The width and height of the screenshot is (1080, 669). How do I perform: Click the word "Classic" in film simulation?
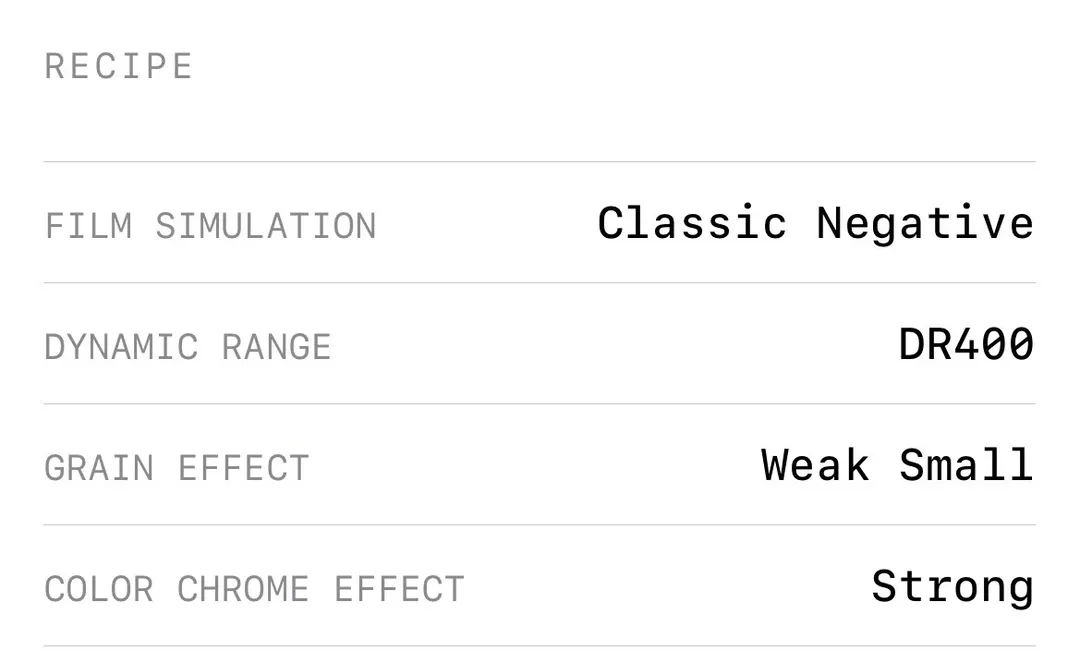(692, 223)
